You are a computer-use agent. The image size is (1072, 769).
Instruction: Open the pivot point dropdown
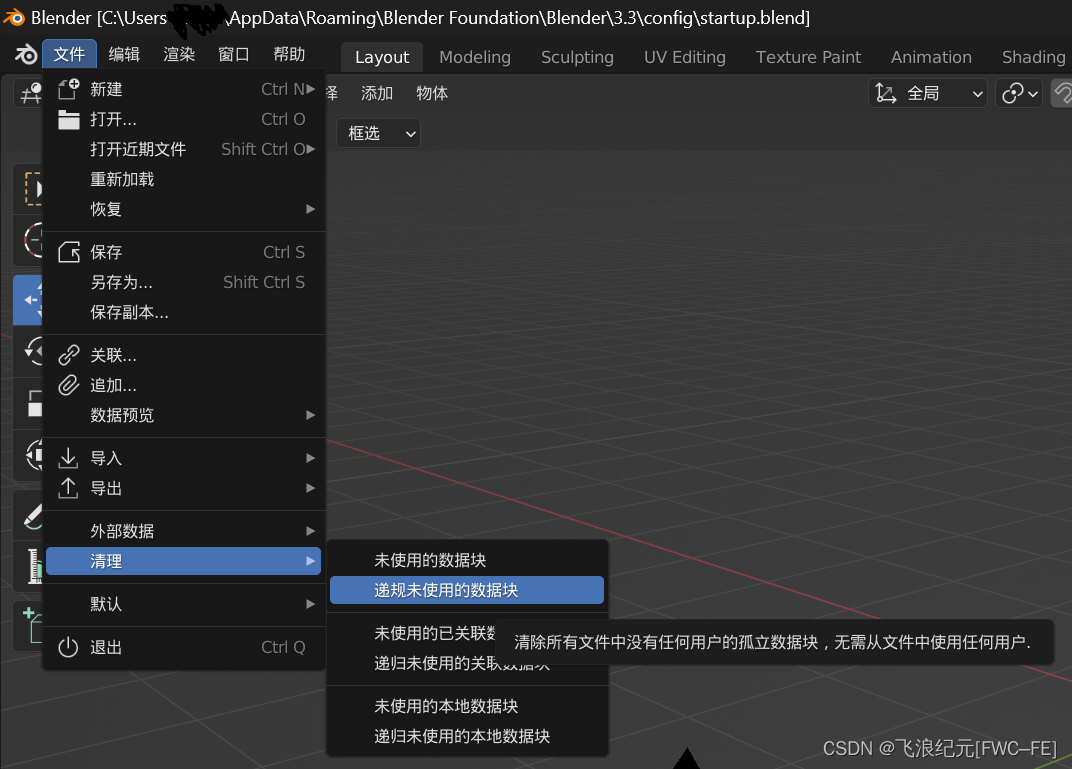pos(1019,93)
